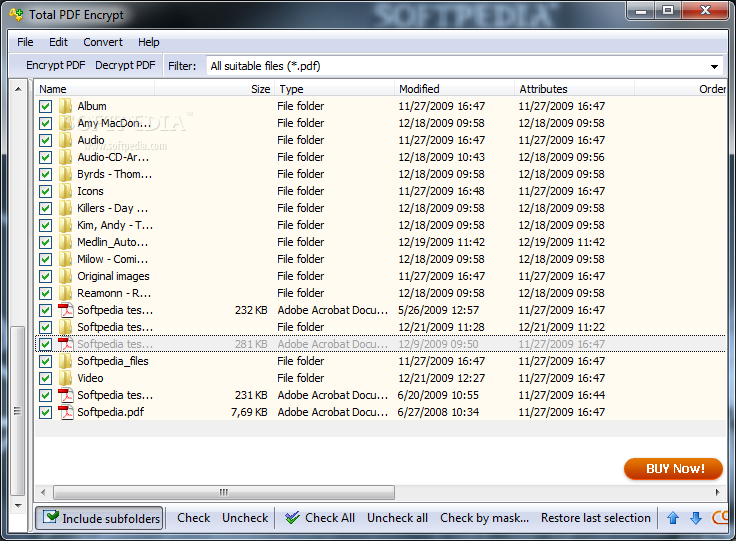Viewport: 736px width, 541px height.
Task: Click the Check button
Action: click(193, 518)
